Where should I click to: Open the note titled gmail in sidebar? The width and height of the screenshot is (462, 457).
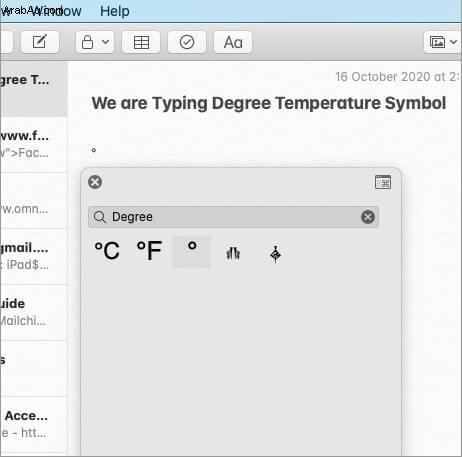pos(33,256)
